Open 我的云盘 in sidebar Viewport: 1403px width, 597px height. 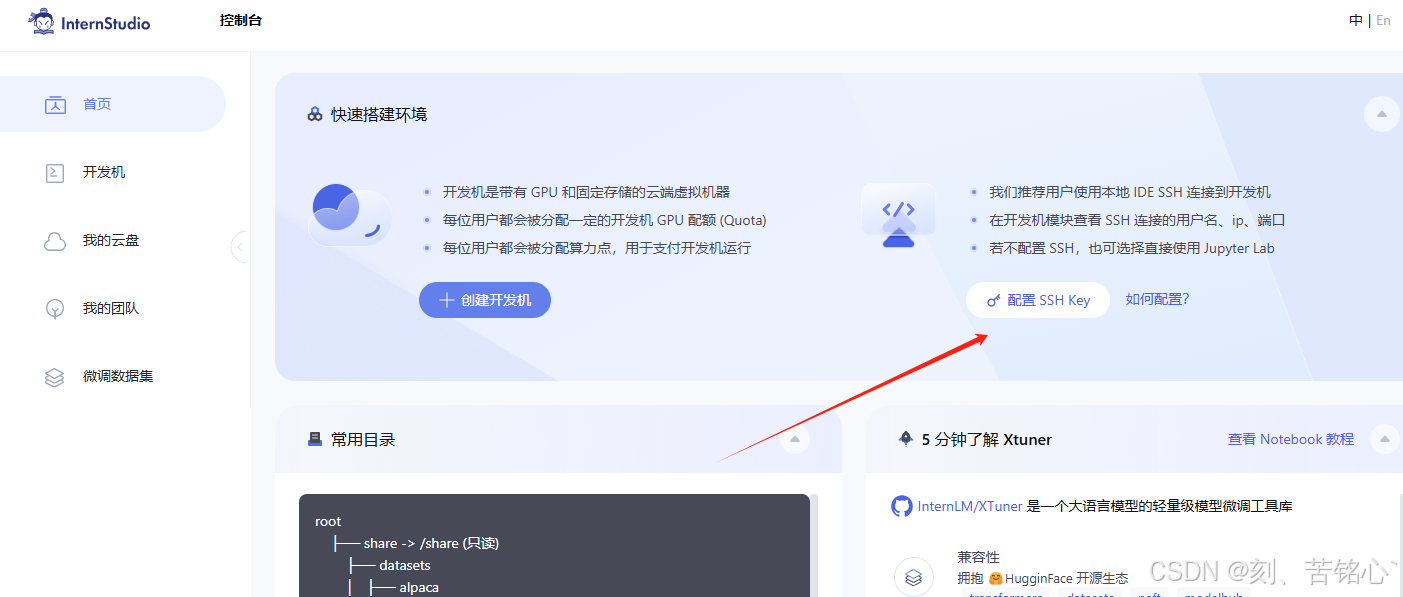click(x=112, y=240)
